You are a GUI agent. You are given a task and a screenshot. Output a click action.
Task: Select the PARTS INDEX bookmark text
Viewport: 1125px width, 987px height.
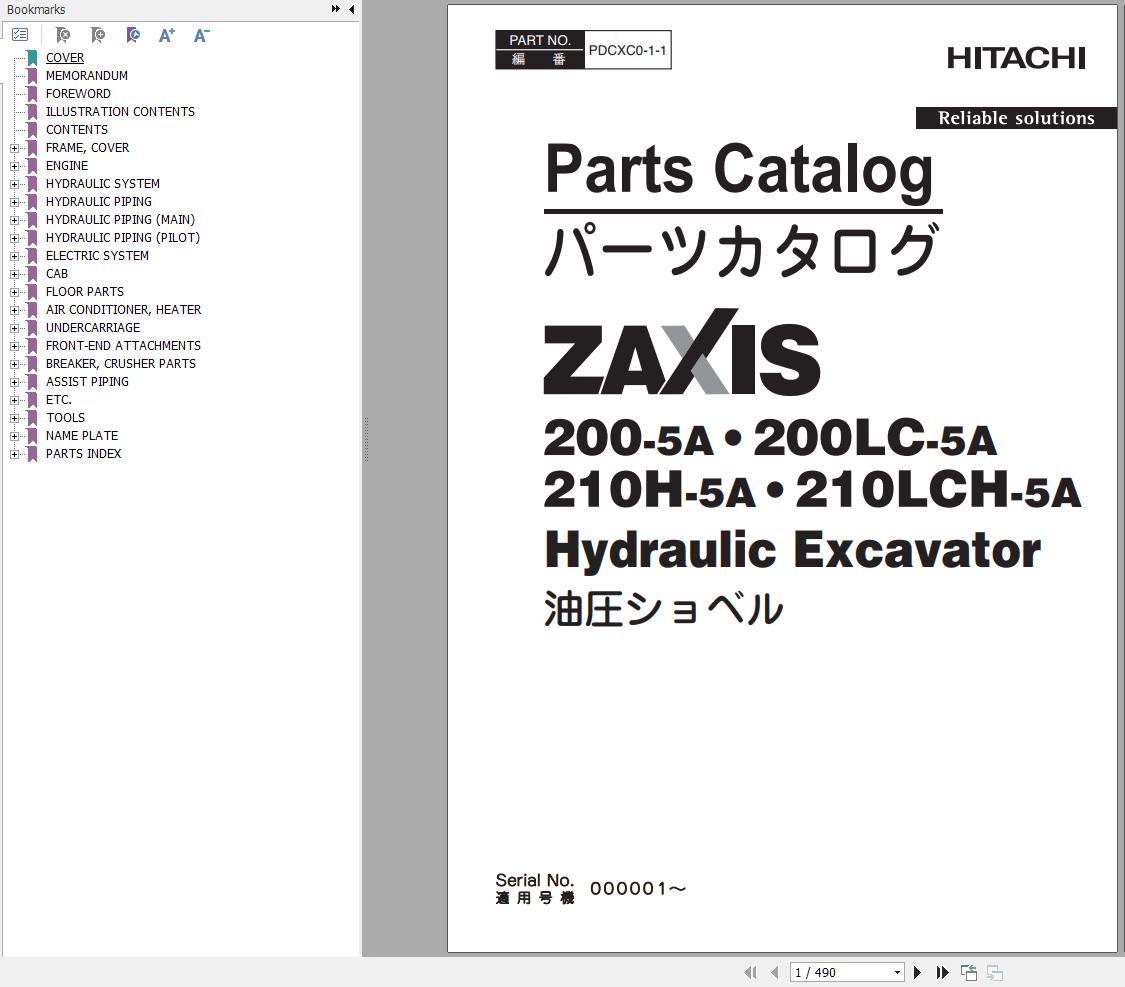point(83,453)
